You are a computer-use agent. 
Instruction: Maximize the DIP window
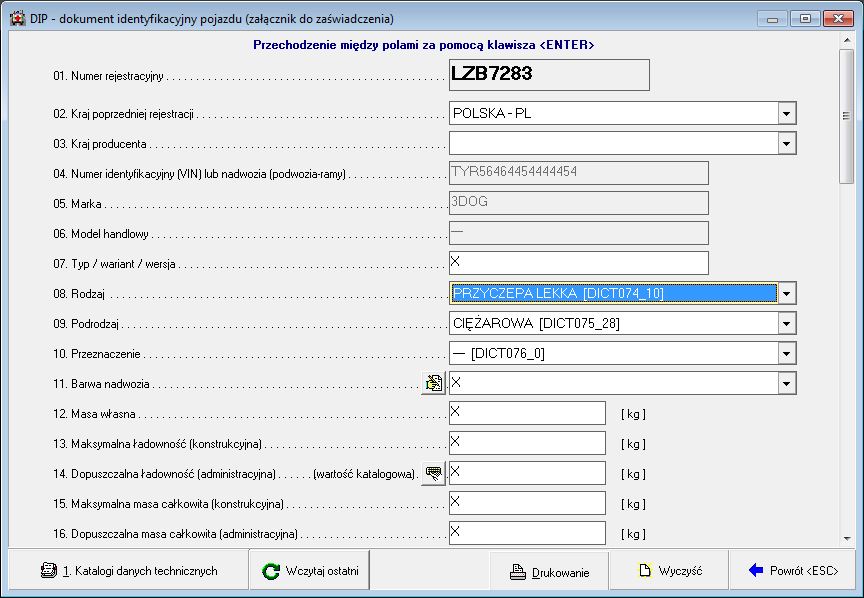point(805,18)
